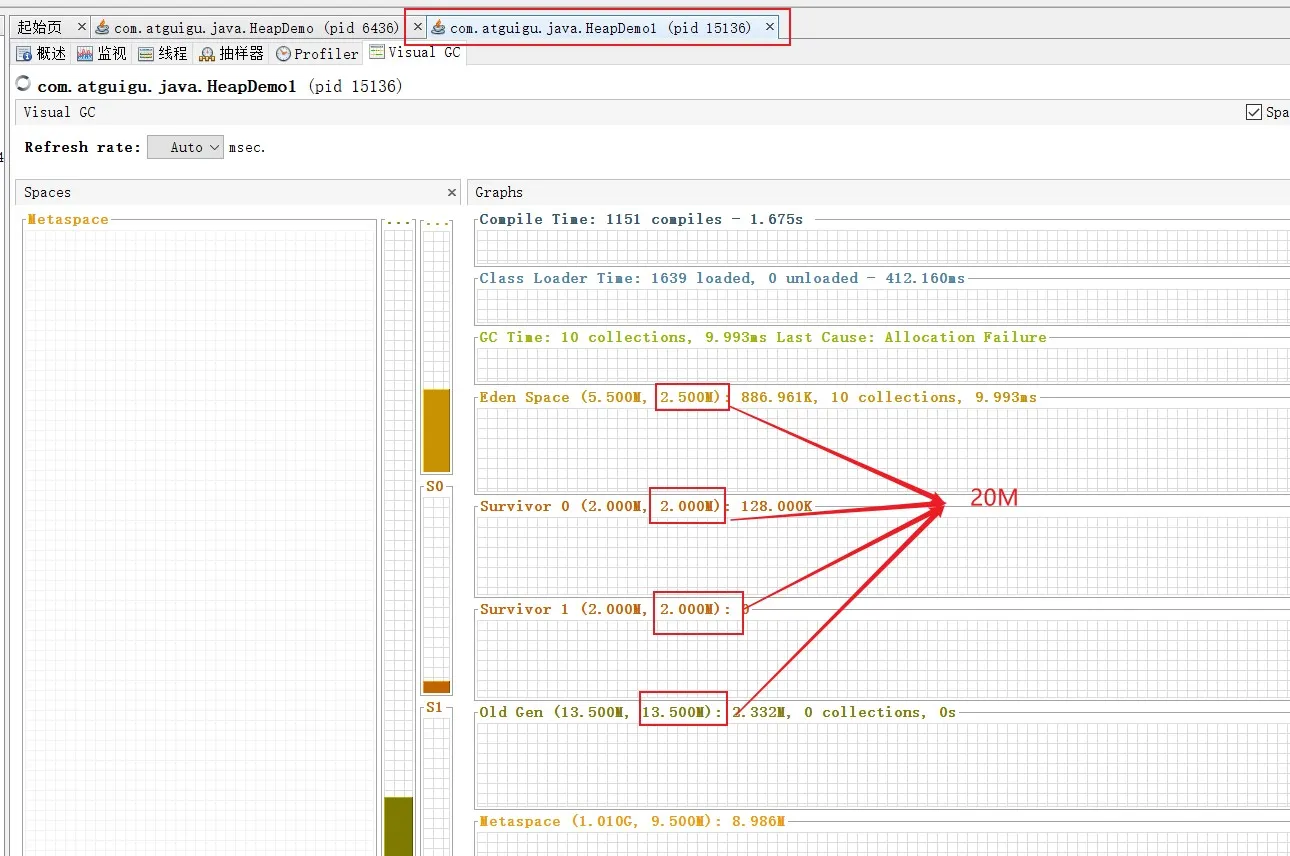Click the Old Gen olive fill bar
This screenshot has height=856, width=1290.
[398, 826]
